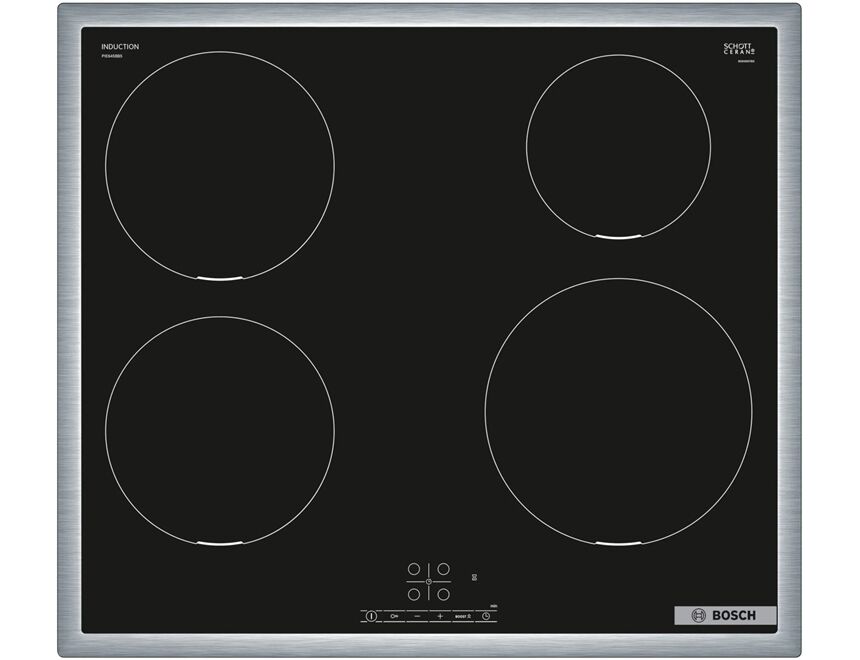Click the INDUCTION model label
Screen dimensions: 860x660
click(121, 46)
